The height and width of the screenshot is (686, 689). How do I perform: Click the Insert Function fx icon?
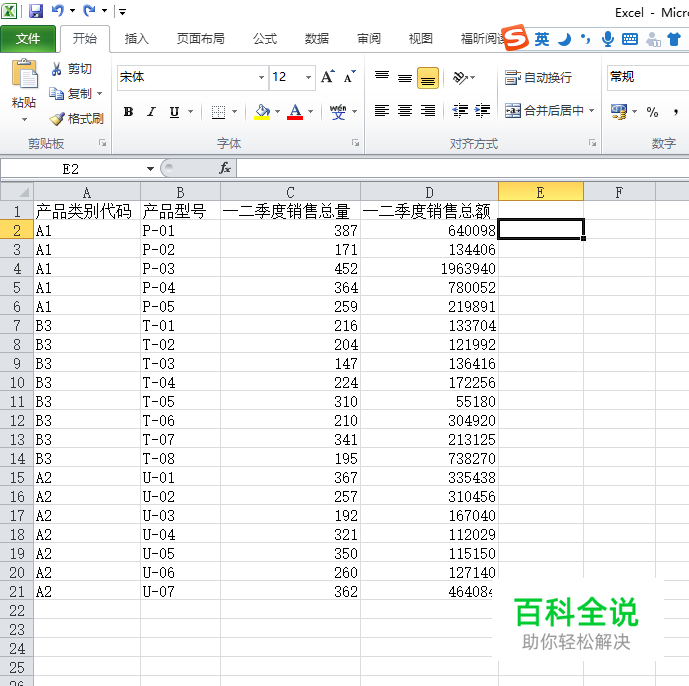tap(225, 168)
